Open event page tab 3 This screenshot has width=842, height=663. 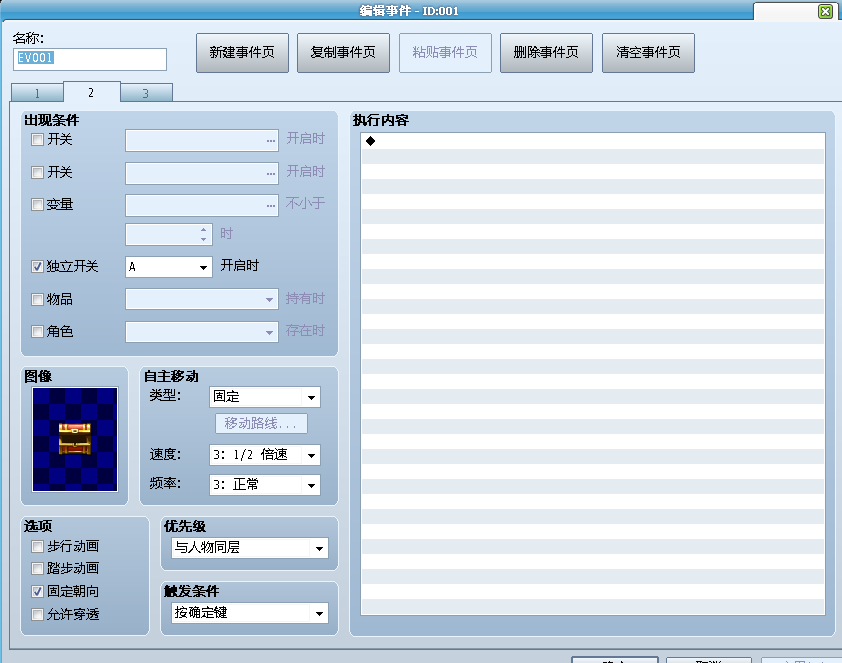point(146,93)
